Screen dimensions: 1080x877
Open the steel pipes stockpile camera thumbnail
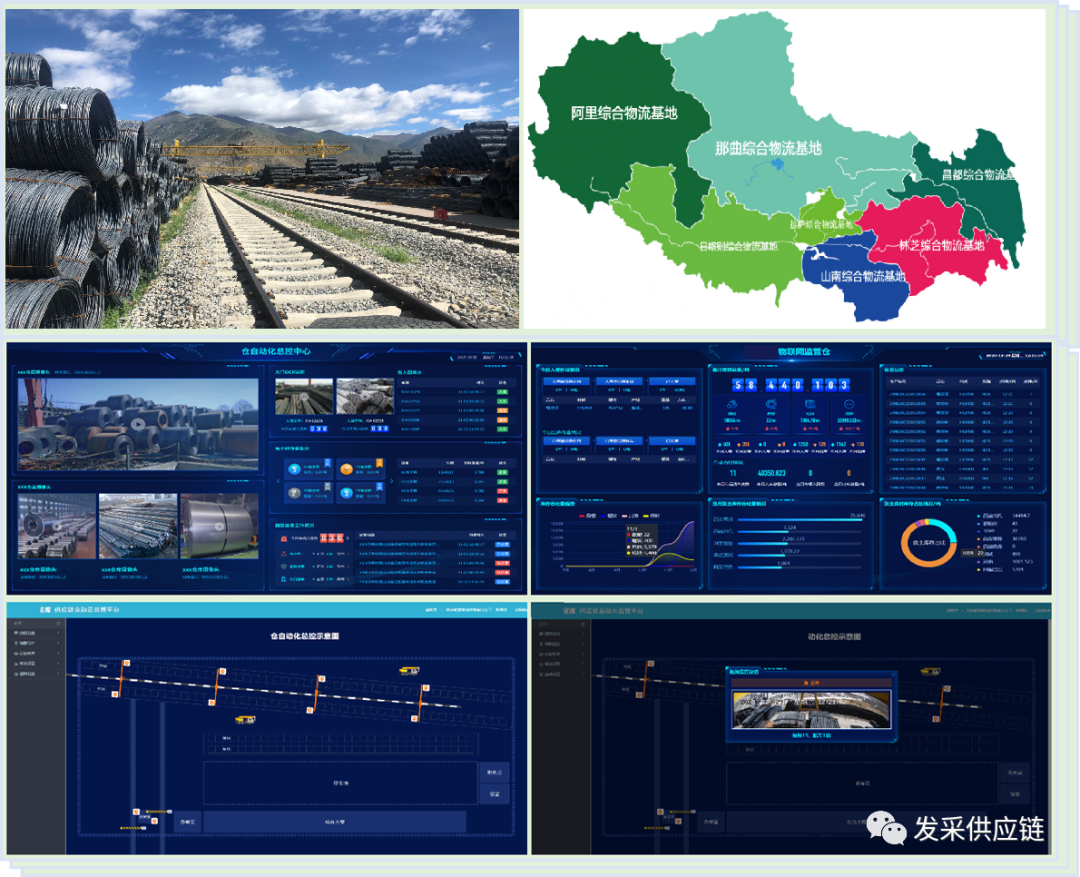click(x=138, y=526)
